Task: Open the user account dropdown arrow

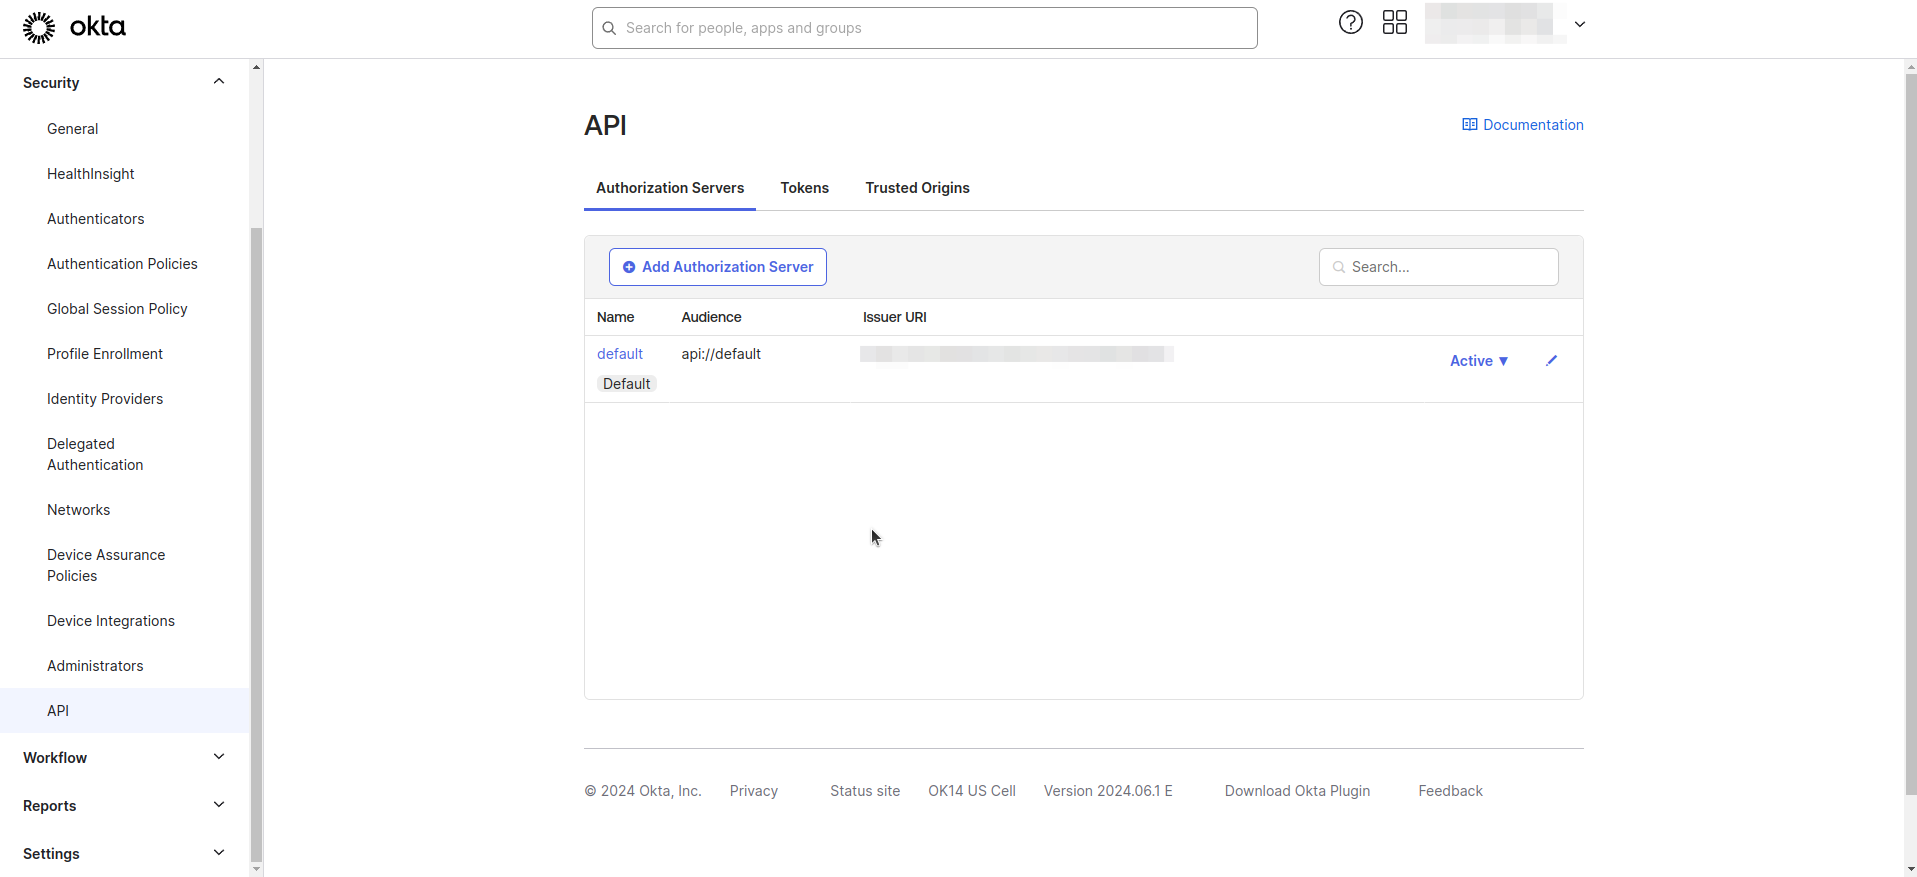Action: (x=1579, y=24)
